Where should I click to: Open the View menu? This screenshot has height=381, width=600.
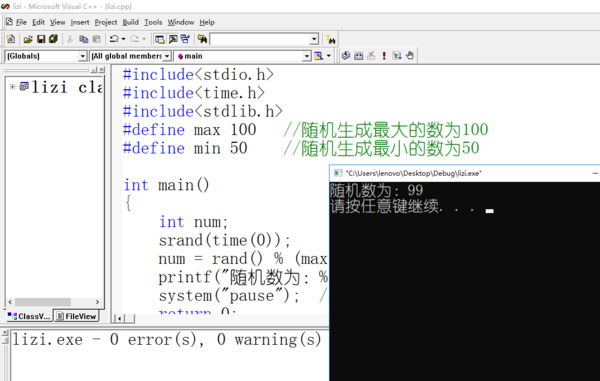(57, 23)
